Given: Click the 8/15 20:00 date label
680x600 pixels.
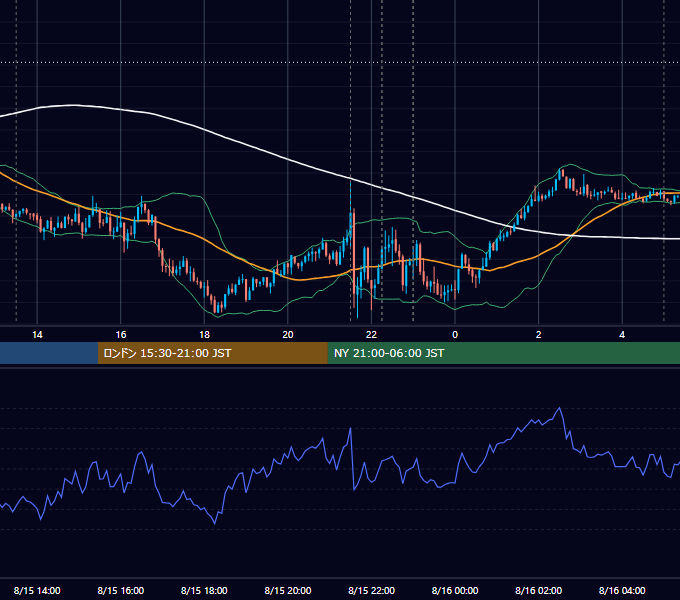Looking at the screenshot, I should tap(288, 590).
